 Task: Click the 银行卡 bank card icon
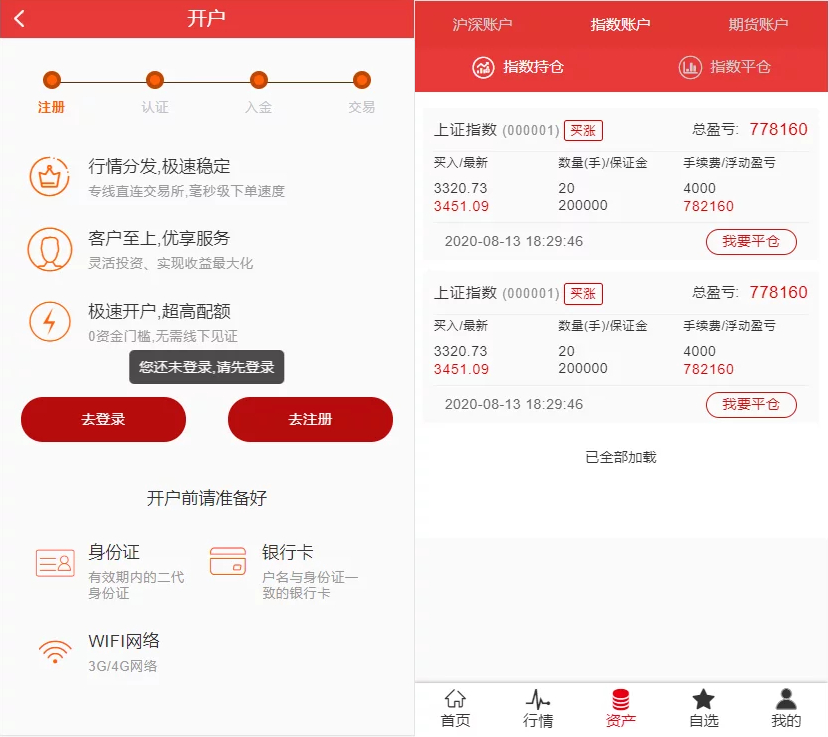tap(228, 561)
